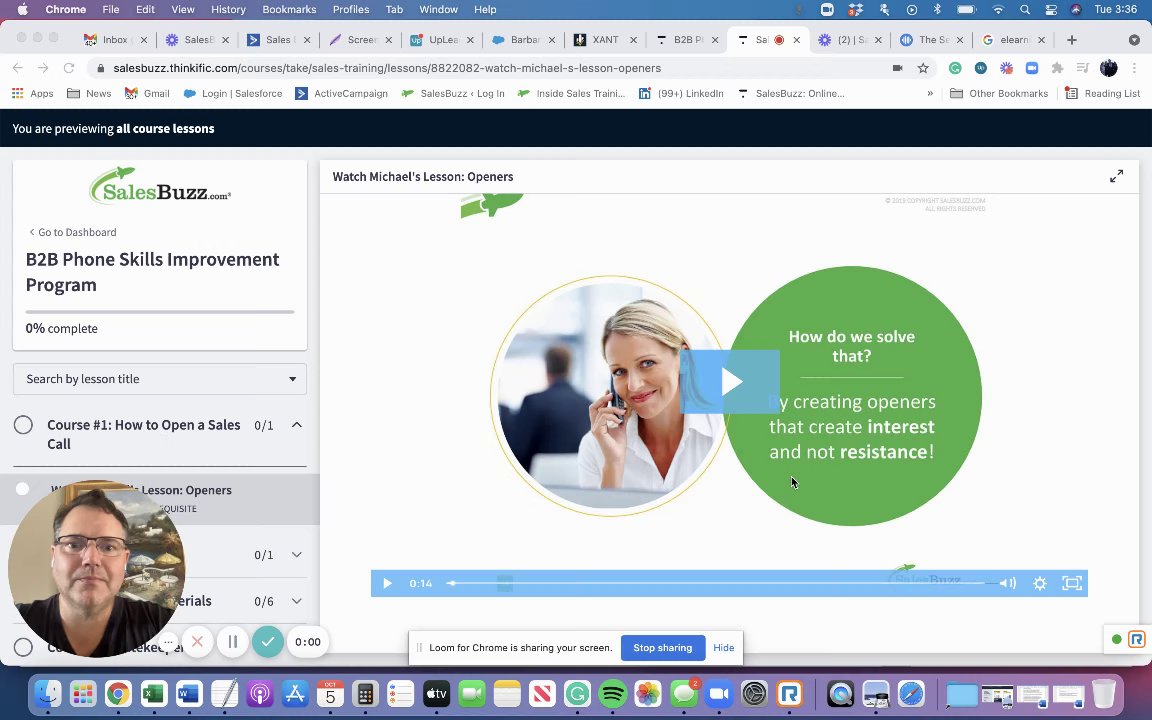Open the ActiveCampaign bookmark
1152x720 pixels.
342,93
